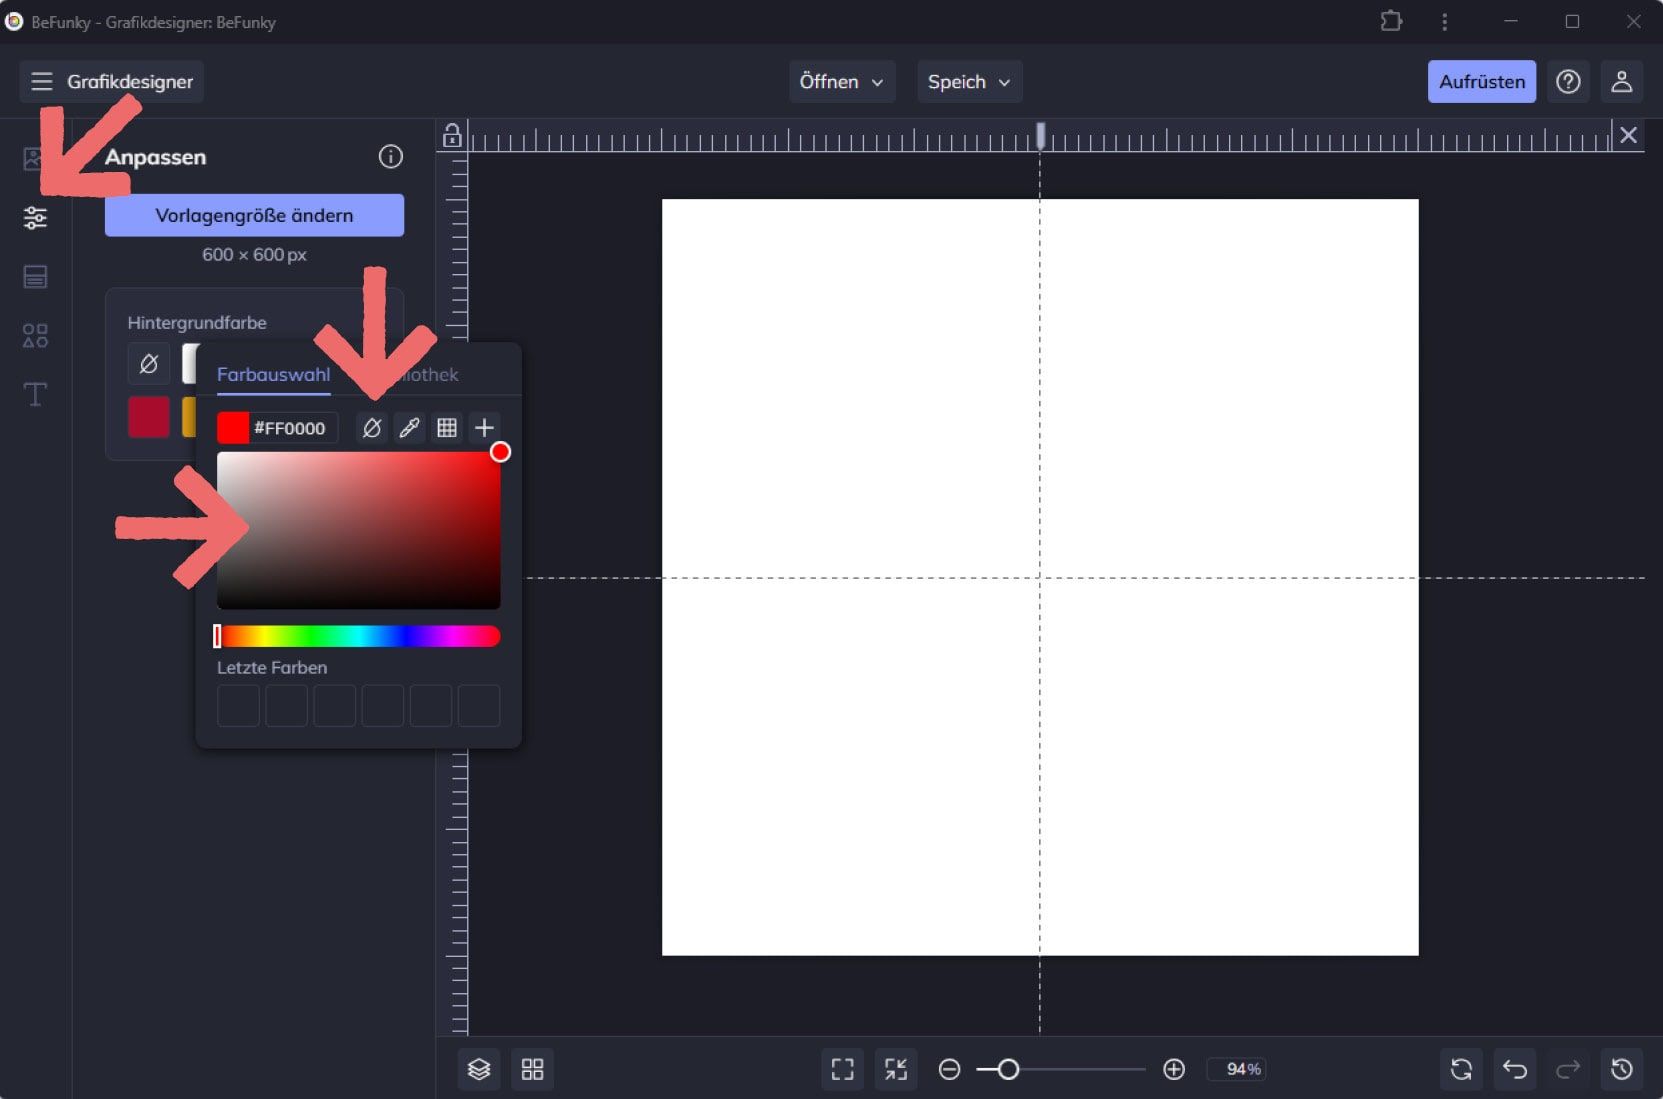The height and width of the screenshot is (1099, 1663).
Task: Click the Aufrüsten button
Action: 1482,82
